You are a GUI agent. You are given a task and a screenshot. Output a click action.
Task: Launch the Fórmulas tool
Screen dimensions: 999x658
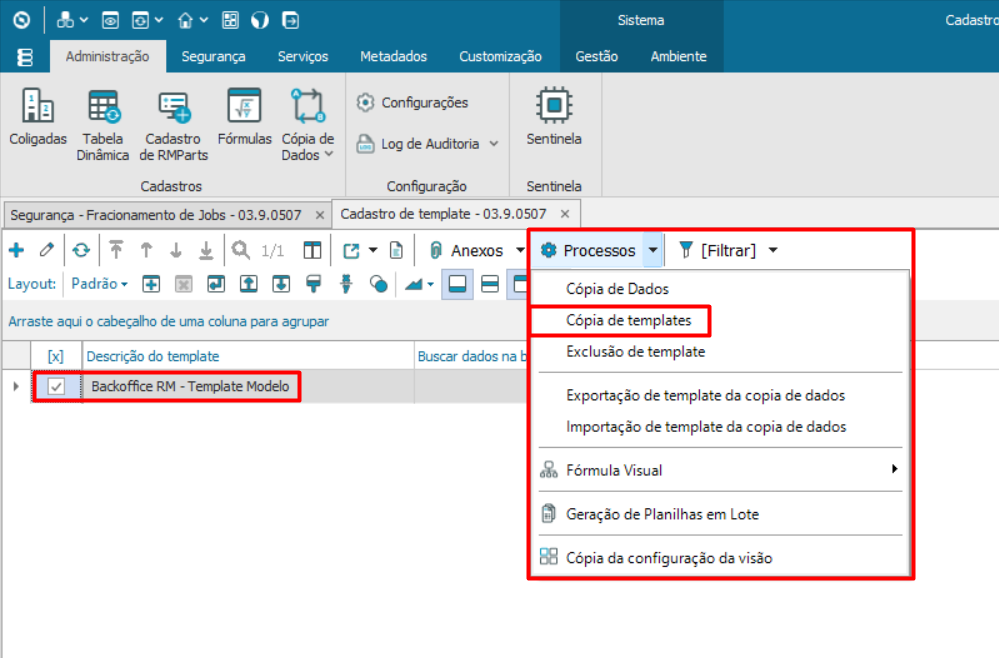click(244, 106)
